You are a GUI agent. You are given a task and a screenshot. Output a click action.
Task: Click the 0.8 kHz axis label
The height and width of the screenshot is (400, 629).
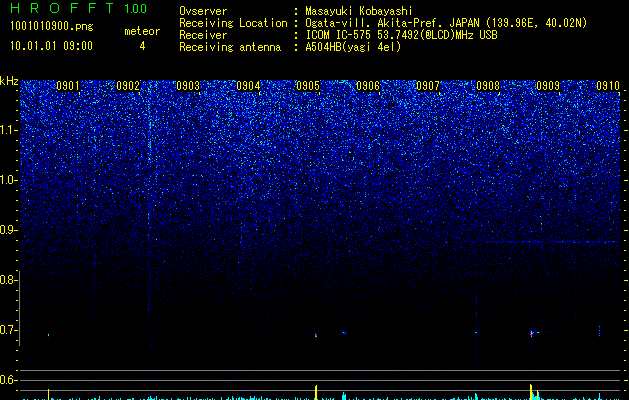point(8,280)
